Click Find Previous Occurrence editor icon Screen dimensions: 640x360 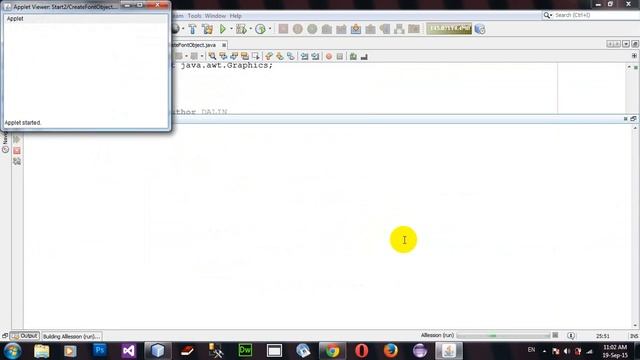[x=223, y=56]
